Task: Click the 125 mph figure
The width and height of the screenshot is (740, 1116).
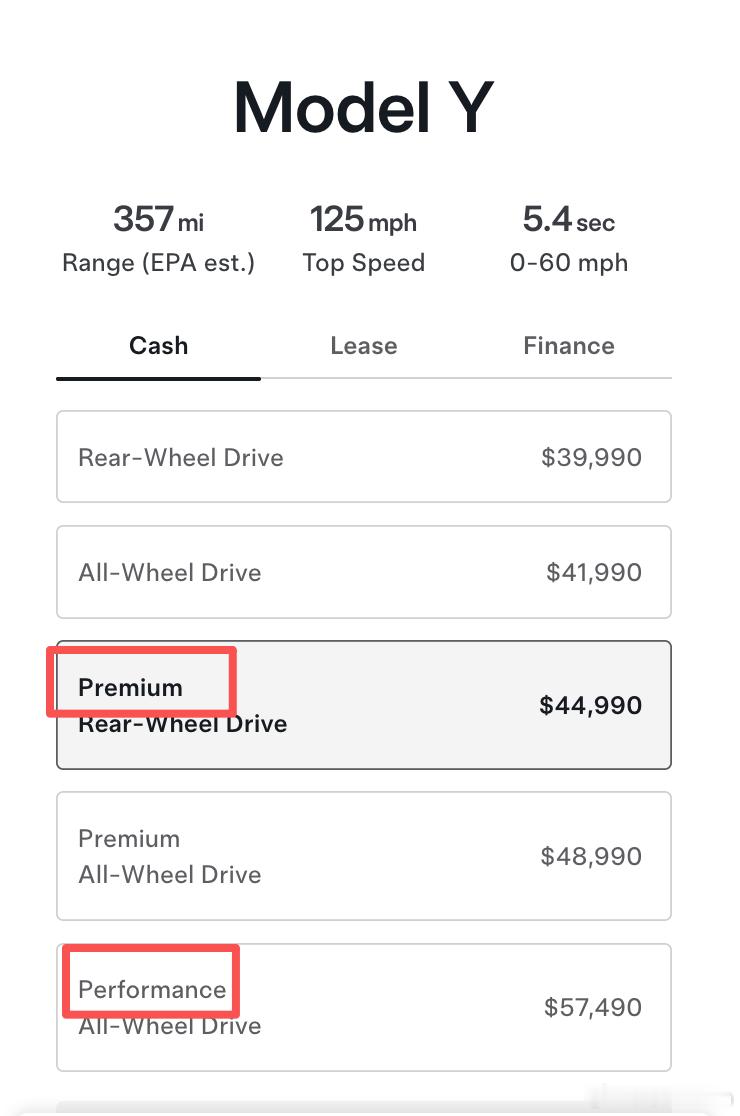Action: tap(363, 219)
